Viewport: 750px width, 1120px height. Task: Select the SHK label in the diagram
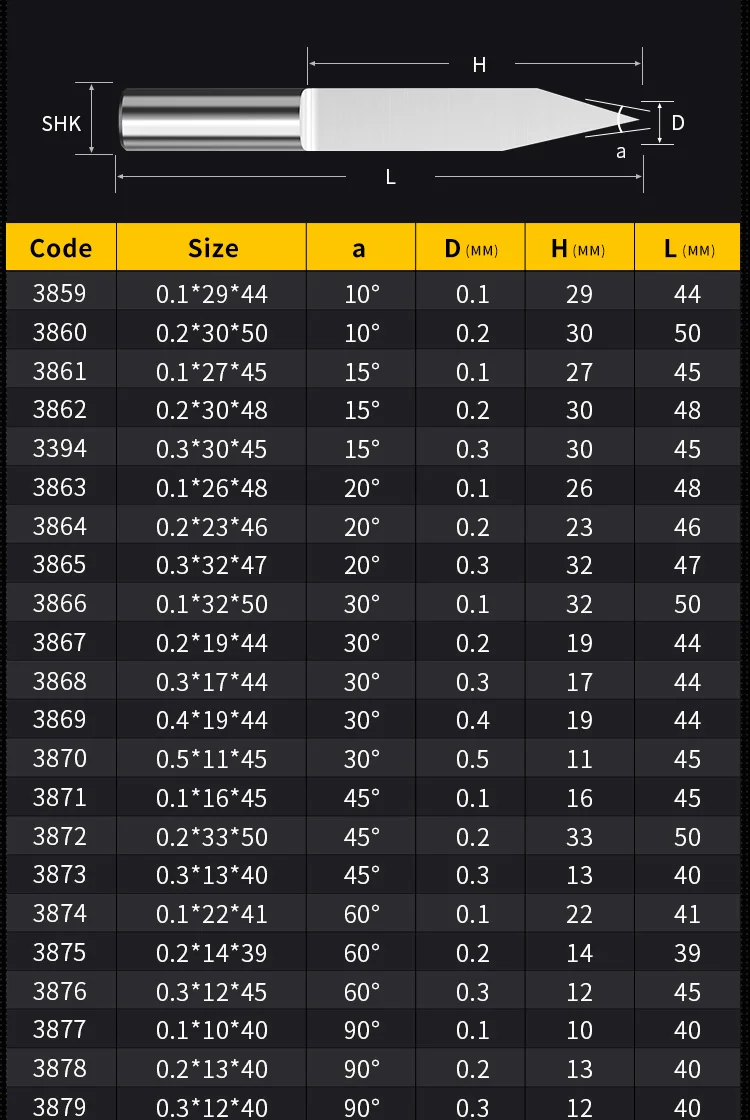(61, 124)
